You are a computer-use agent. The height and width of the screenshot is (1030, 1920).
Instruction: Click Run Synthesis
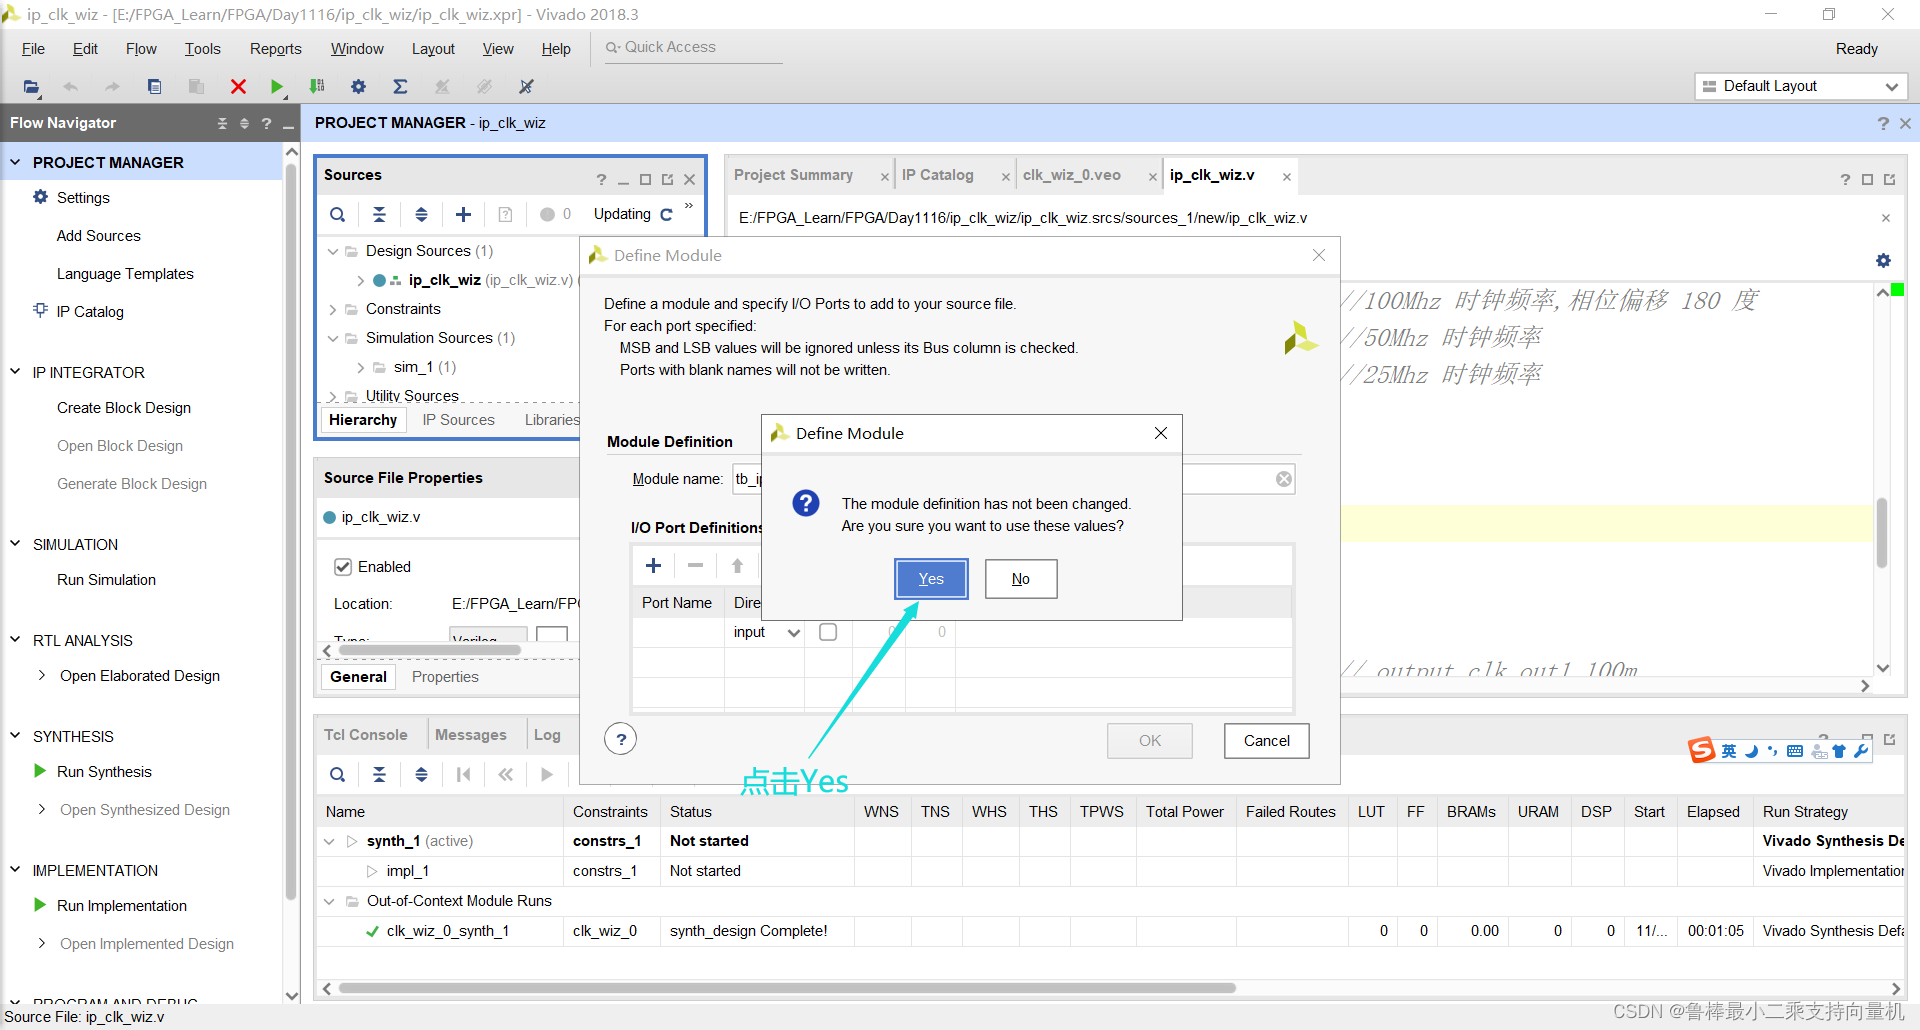tap(104, 772)
